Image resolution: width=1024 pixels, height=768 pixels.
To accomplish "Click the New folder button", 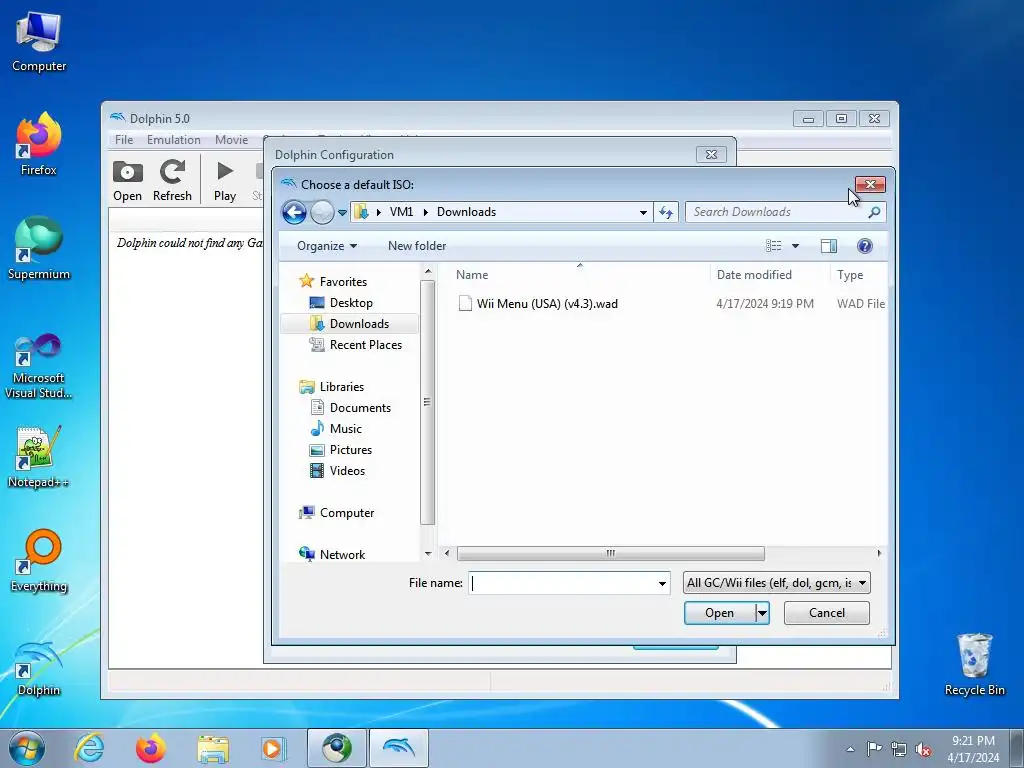I will (x=417, y=246).
